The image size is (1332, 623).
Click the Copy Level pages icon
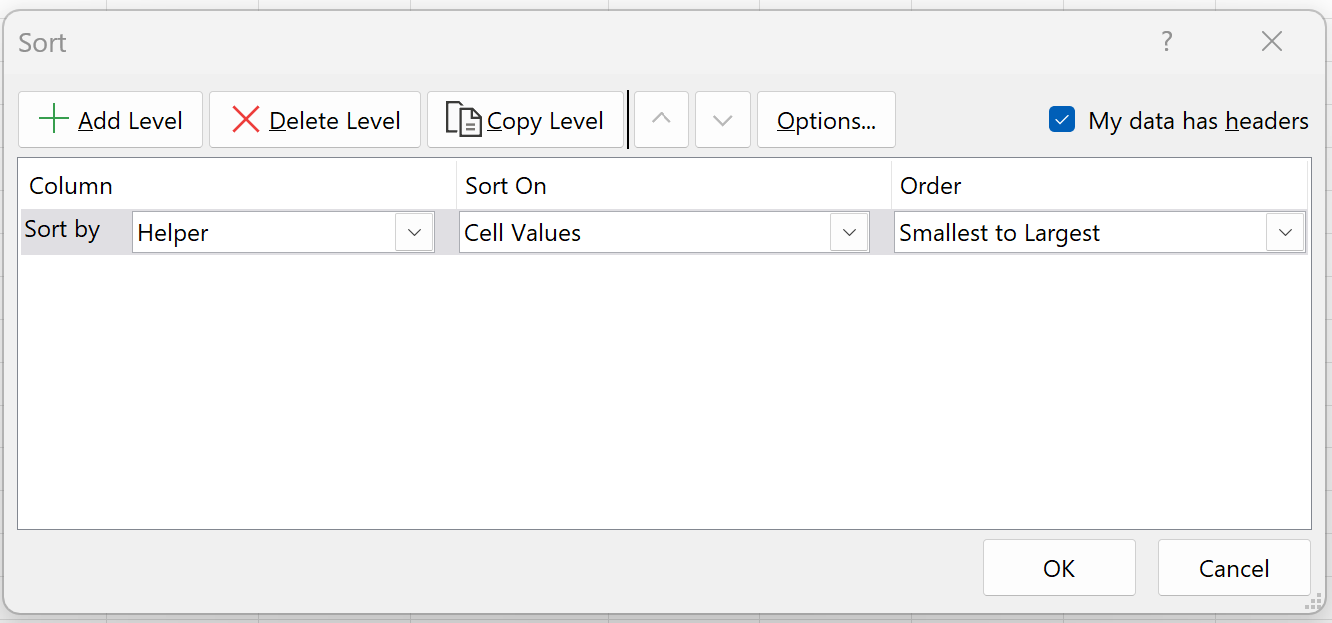[x=464, y=119]
